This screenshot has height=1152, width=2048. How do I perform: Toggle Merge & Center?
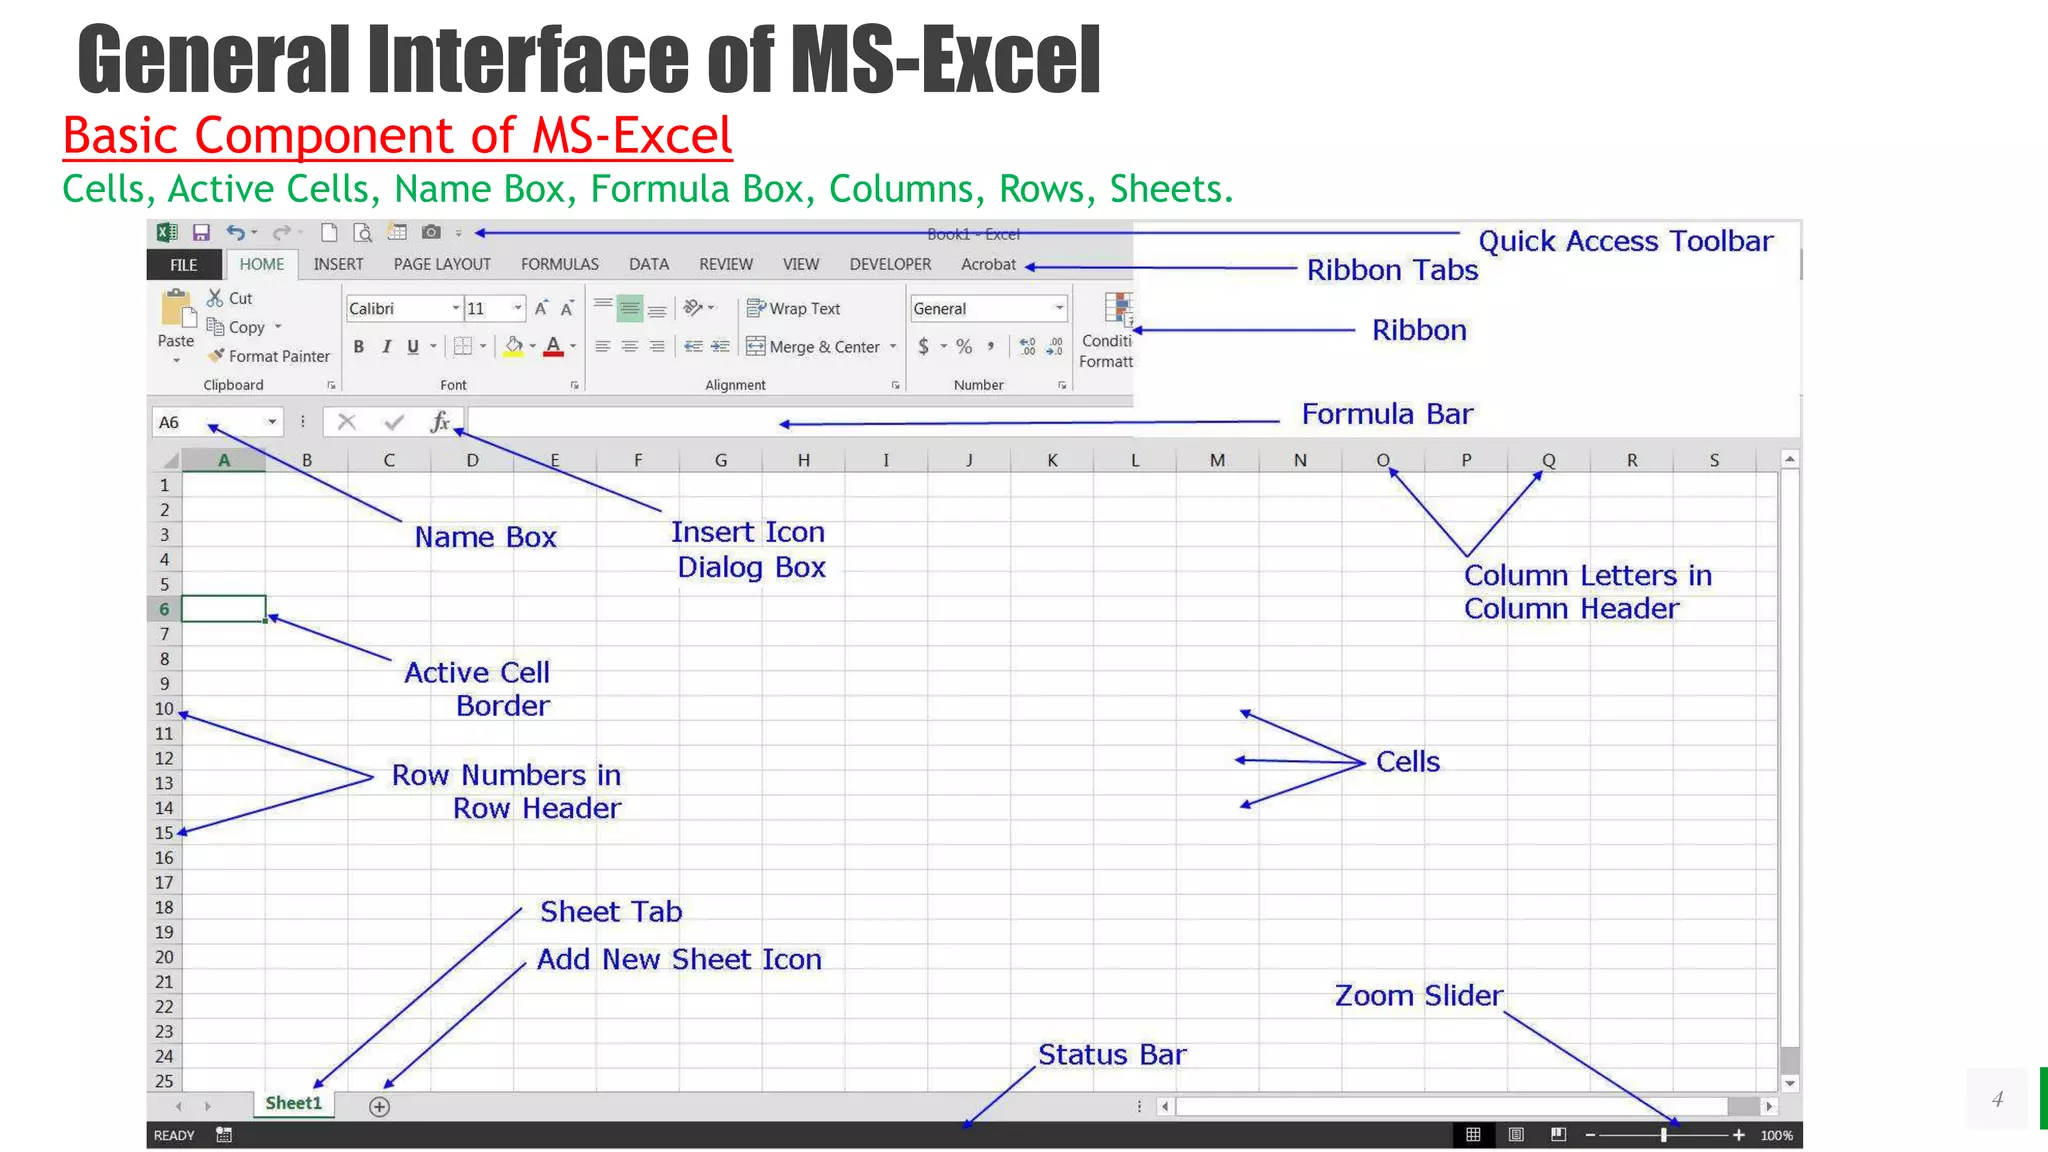(x=813, y=347)
